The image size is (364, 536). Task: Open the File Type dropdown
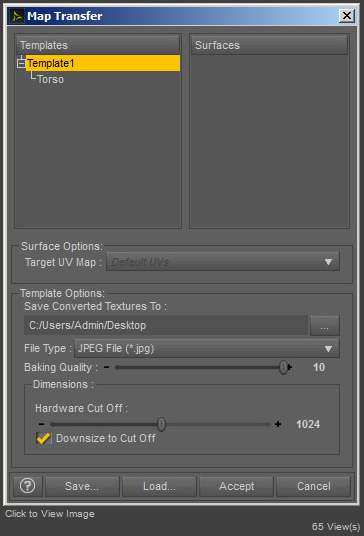tap(207, 348)
